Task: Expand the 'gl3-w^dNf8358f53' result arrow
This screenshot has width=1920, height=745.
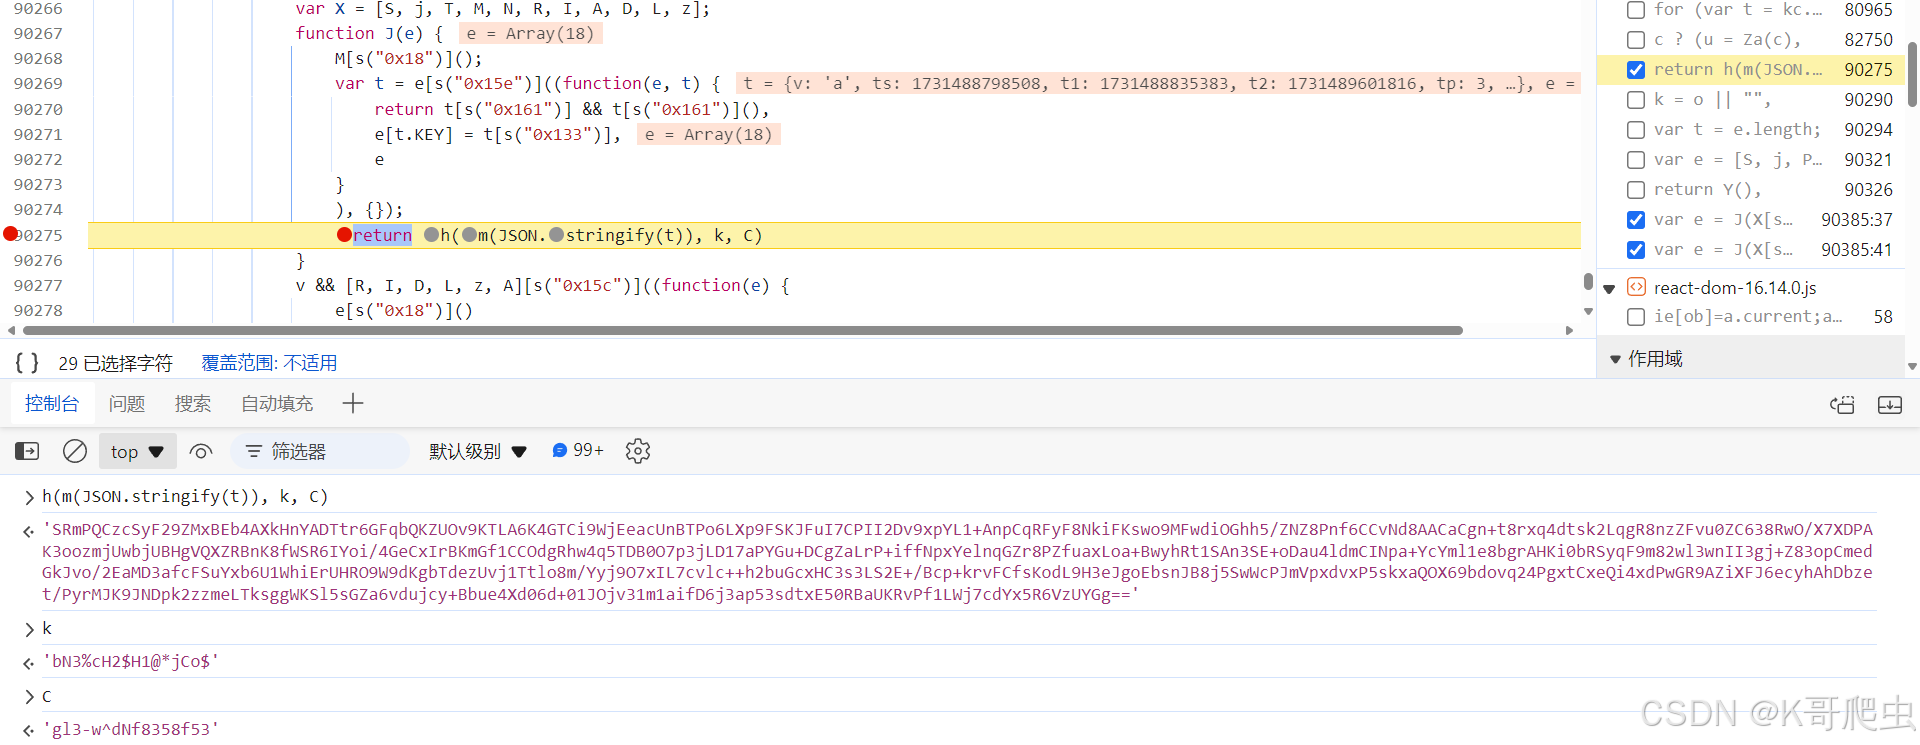Action: tap(29, 731)
